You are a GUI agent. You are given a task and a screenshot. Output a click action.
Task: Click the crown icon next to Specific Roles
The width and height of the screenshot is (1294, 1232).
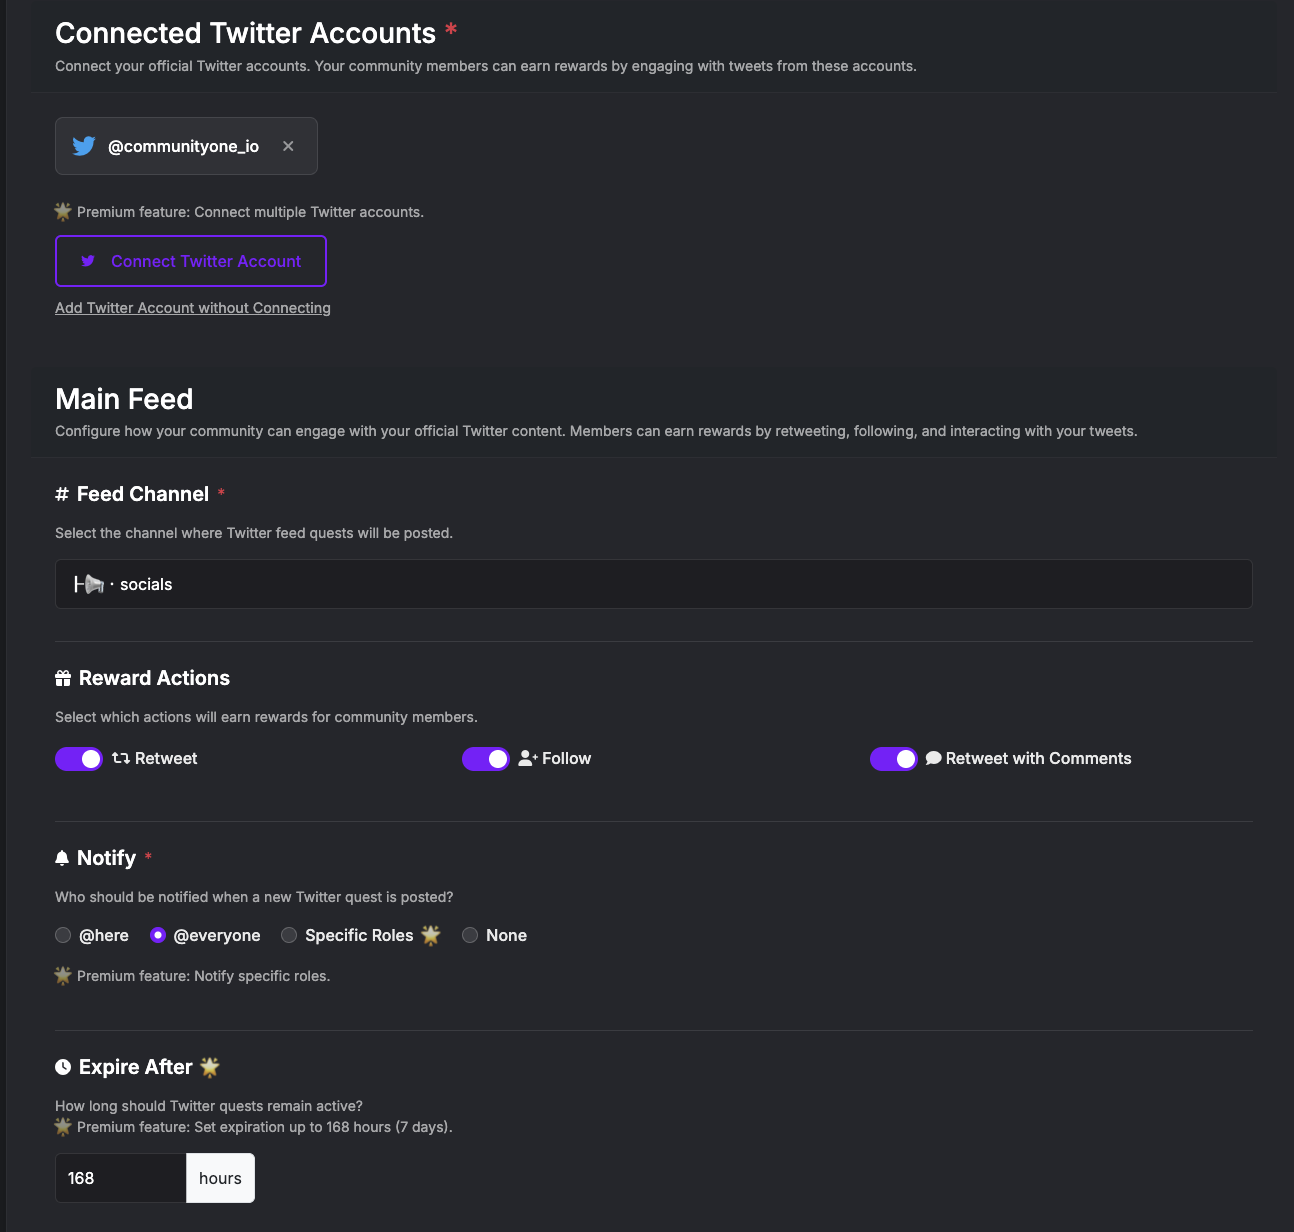[431, 935]
